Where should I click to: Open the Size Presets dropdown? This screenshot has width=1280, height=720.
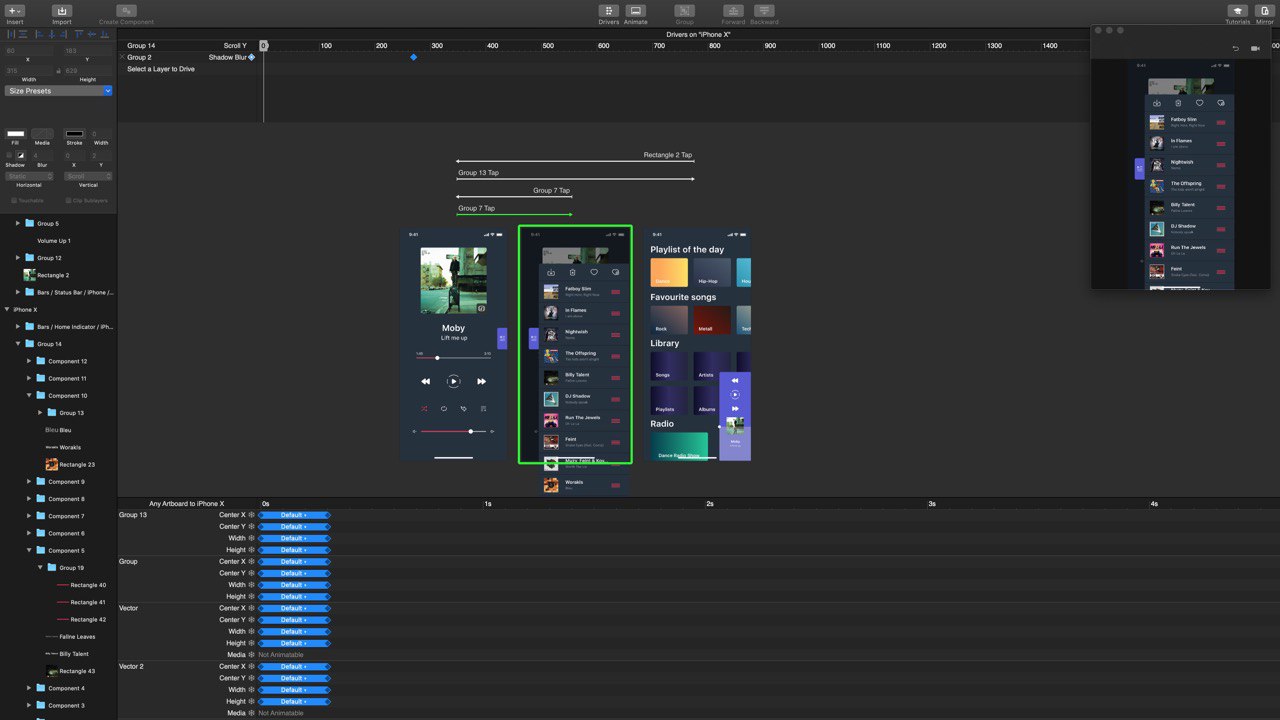pyautogui.click(x=59, y=91)
